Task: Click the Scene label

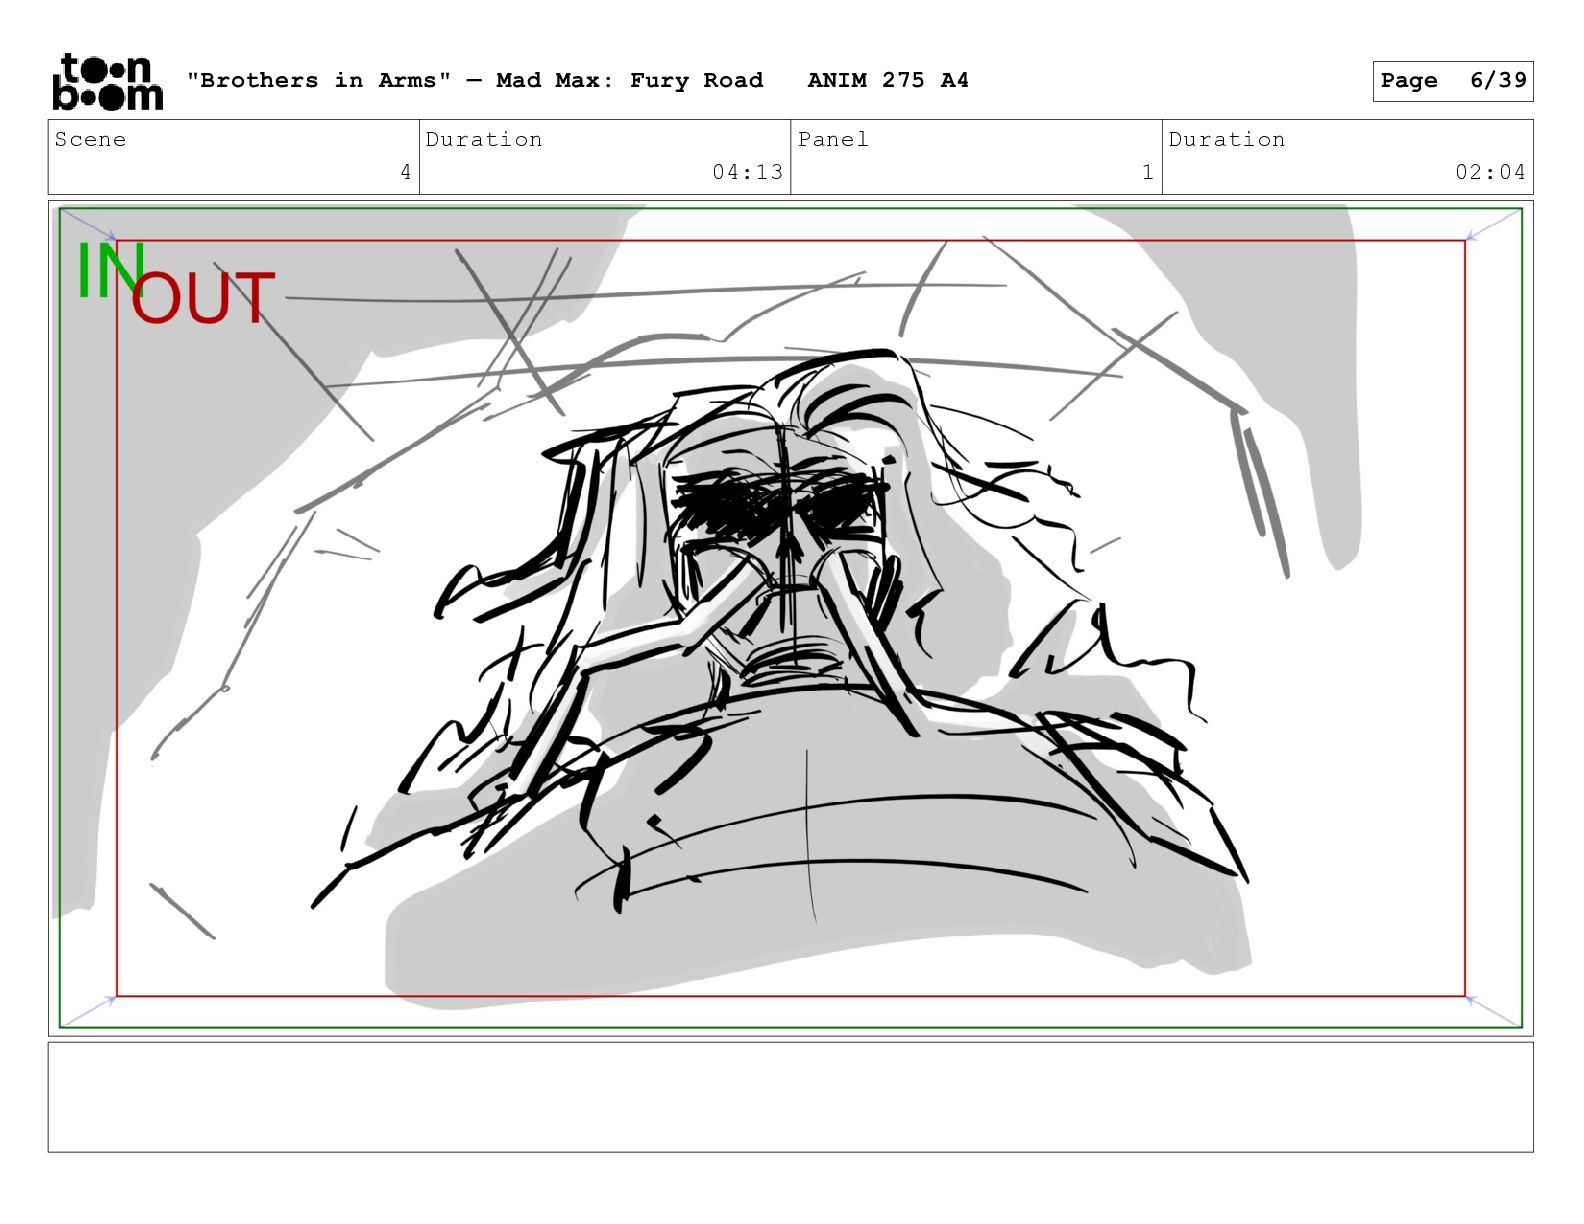Action: (90, 139)
